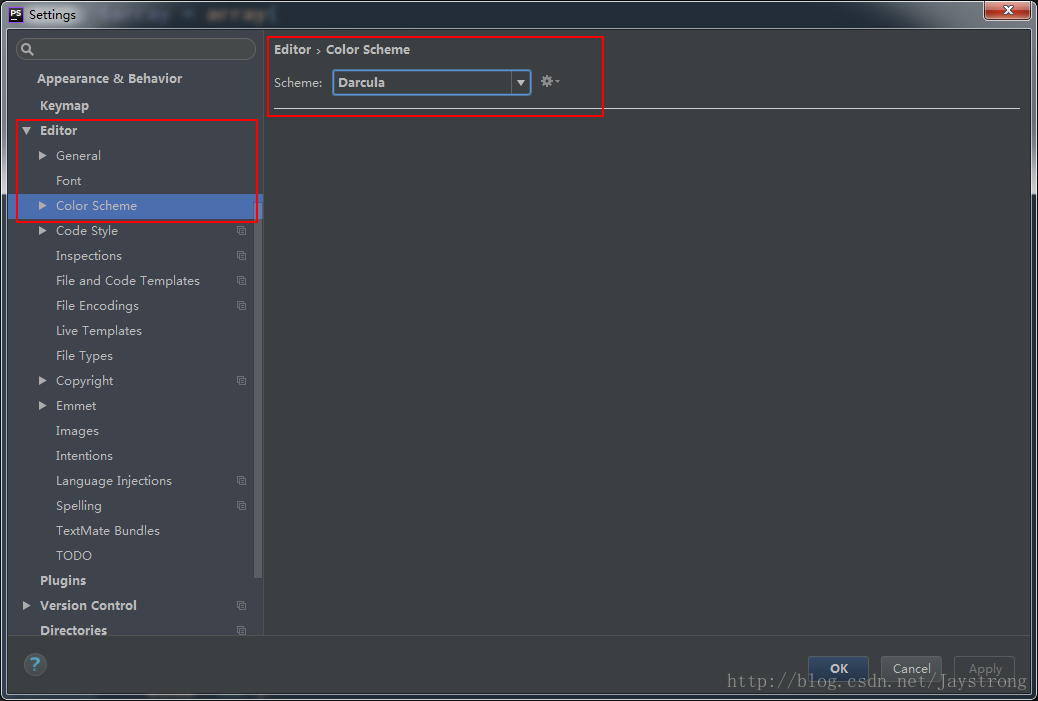Open TextMate Bundles settings
Image resolution: width=1038 pixels, height=701 pixels.
pyautogui.click(x=107, y=531)
